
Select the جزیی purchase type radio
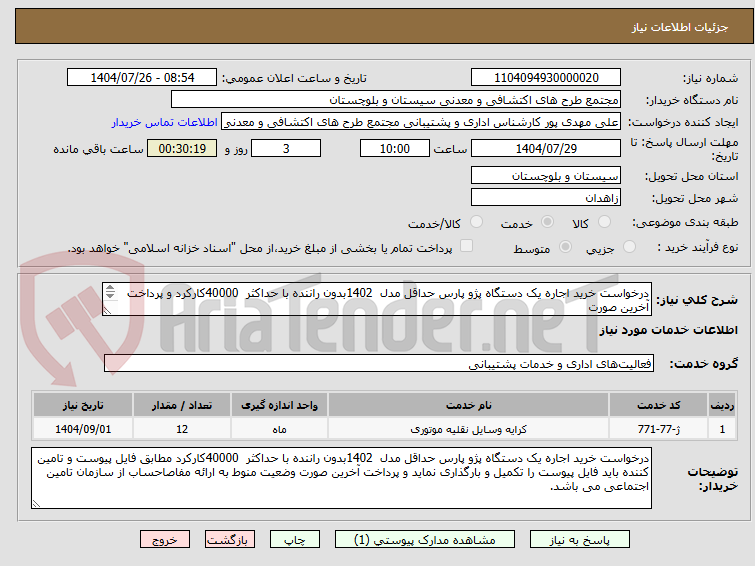click(x=629, y=247)
